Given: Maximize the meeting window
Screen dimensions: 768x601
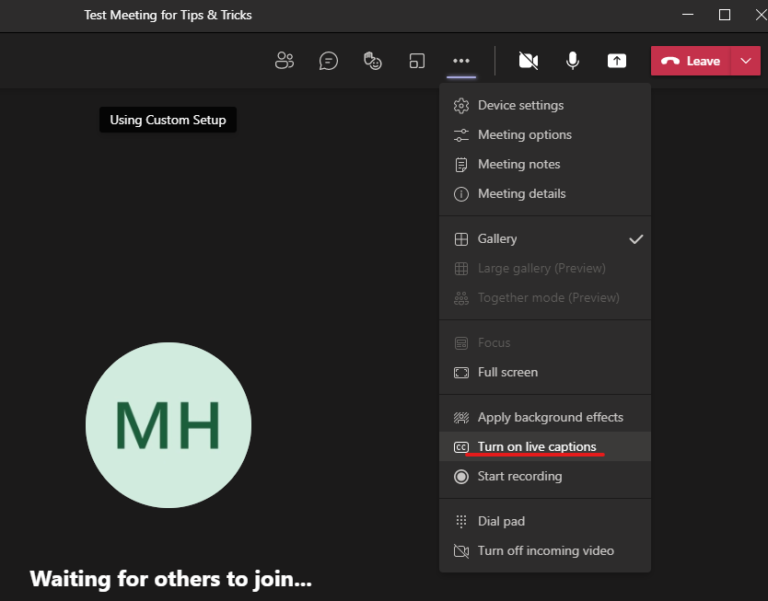Looking at the screenshot, I should pyautogui.click(x=724, y=15).
